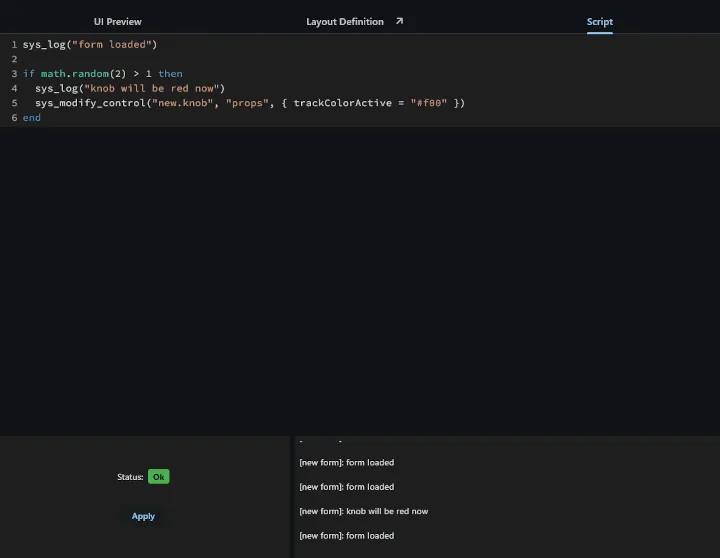Click the Status: label
720x558 pixels.
point(130,477)
